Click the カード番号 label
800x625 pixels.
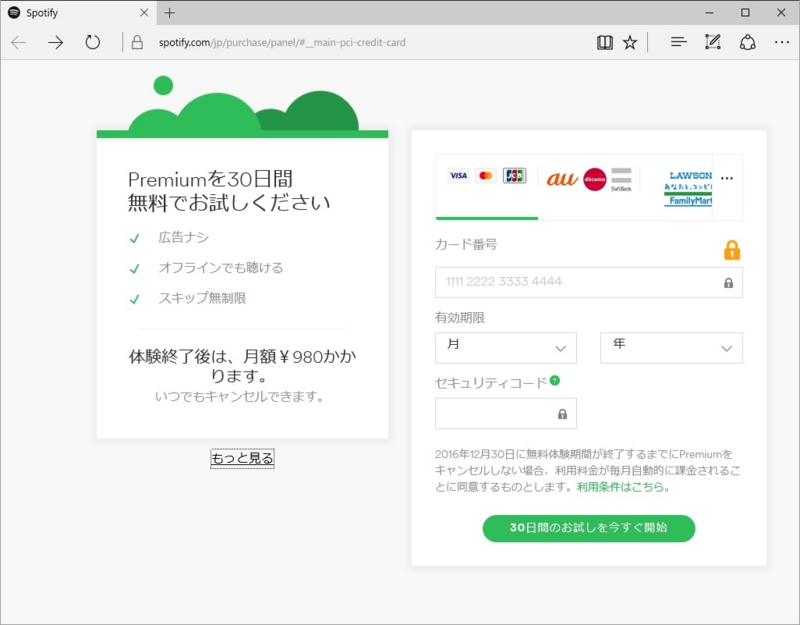coord(466,244)
